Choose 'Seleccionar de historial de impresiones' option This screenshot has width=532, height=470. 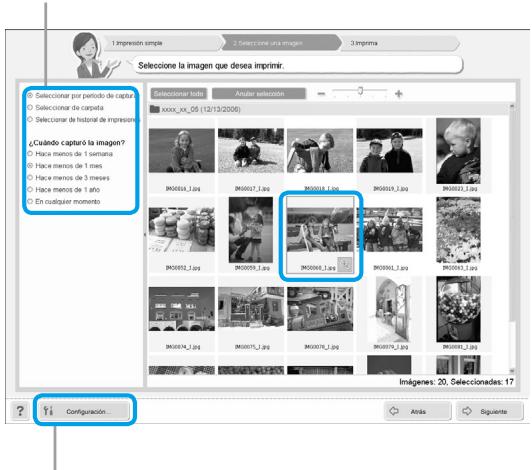tap(30, 119)
